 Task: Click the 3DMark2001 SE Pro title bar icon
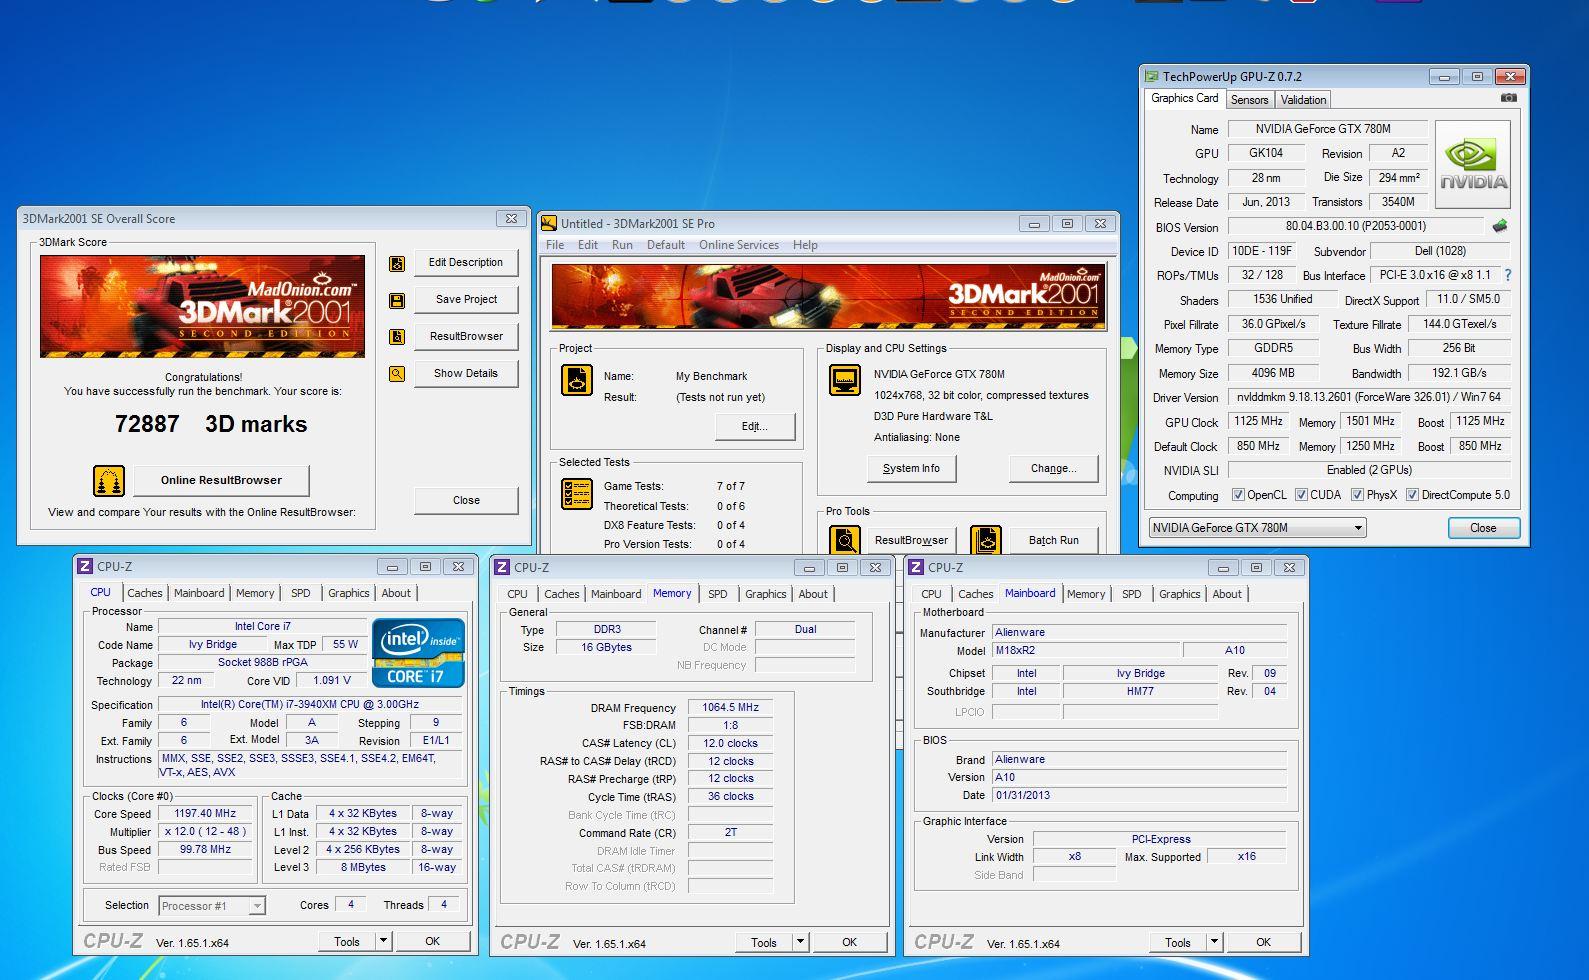[549, 223]
